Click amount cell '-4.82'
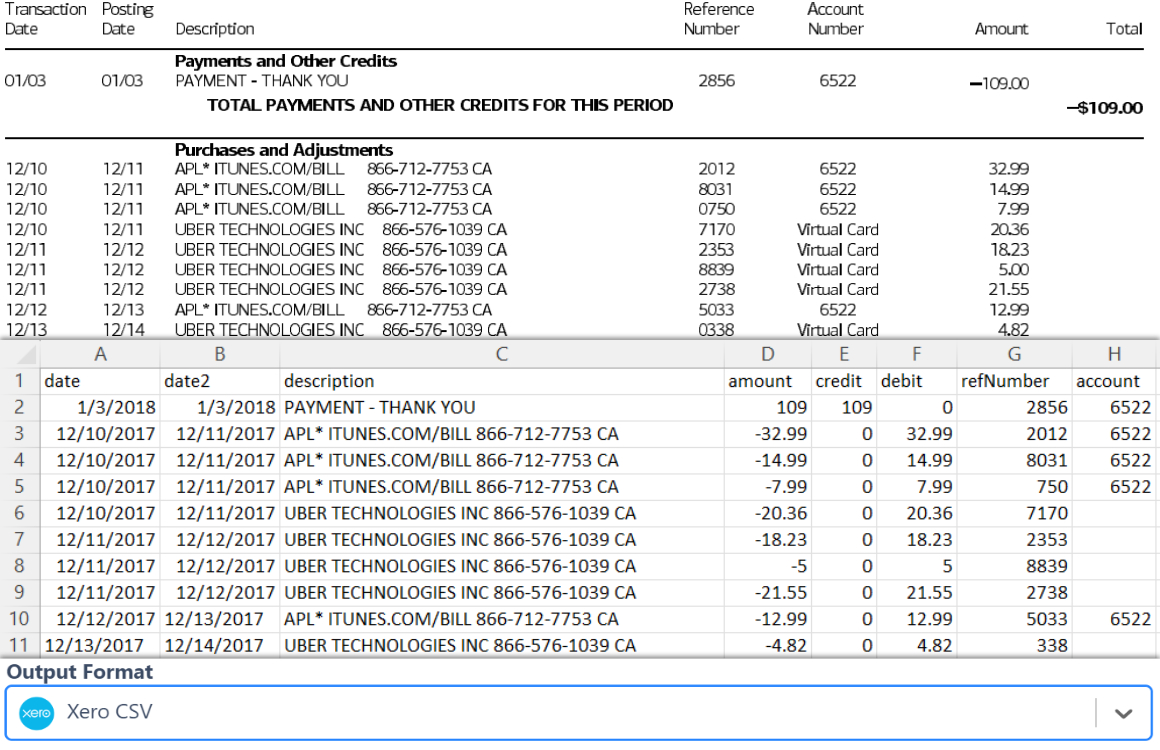This screenshot has width=1160, height=750. tap(767, 646)
